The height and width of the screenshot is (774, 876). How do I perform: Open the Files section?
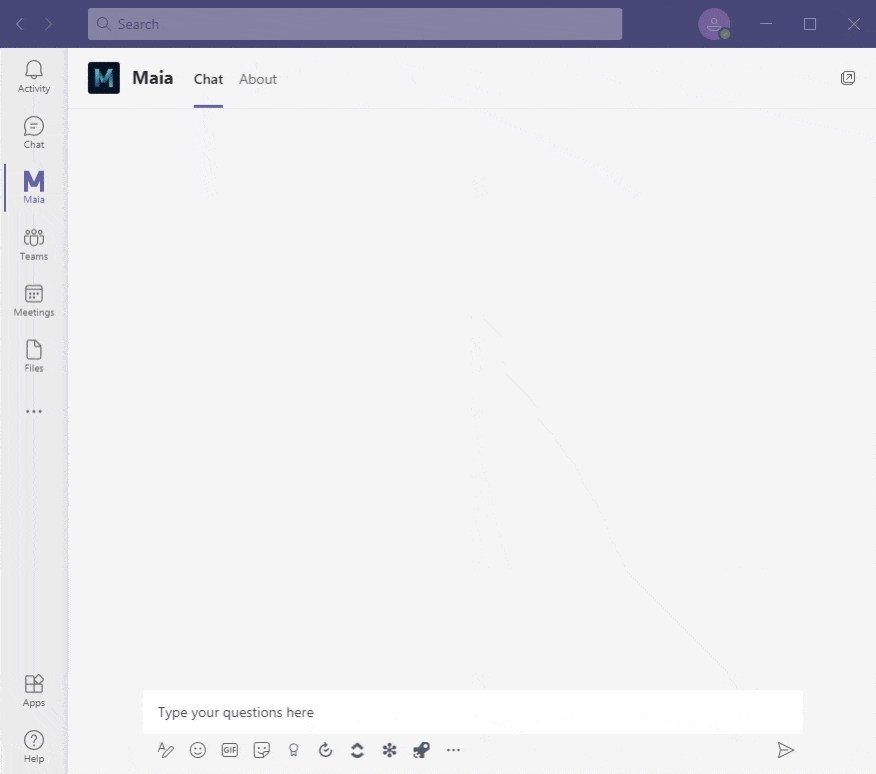pyautogui.click(x=34, y=356)
